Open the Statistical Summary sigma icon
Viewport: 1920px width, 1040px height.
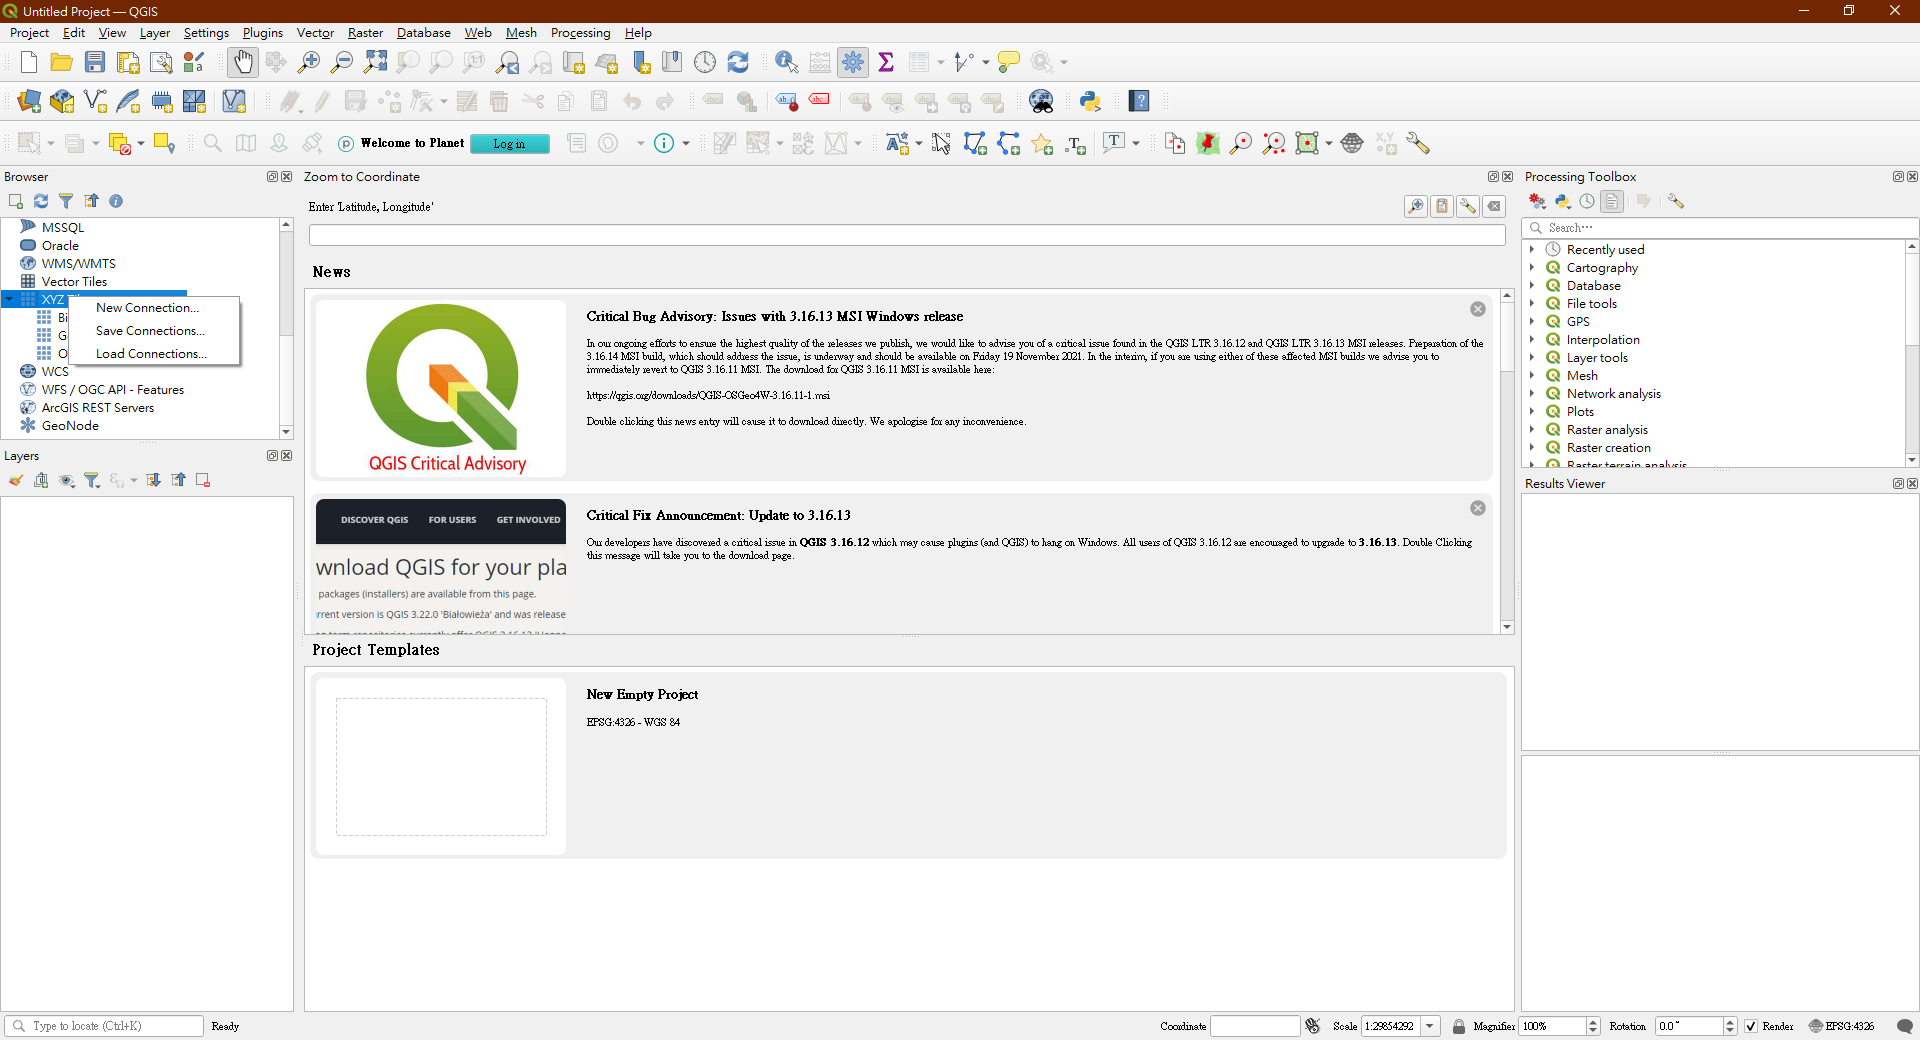pyautogui.click(x=886, y=62)
